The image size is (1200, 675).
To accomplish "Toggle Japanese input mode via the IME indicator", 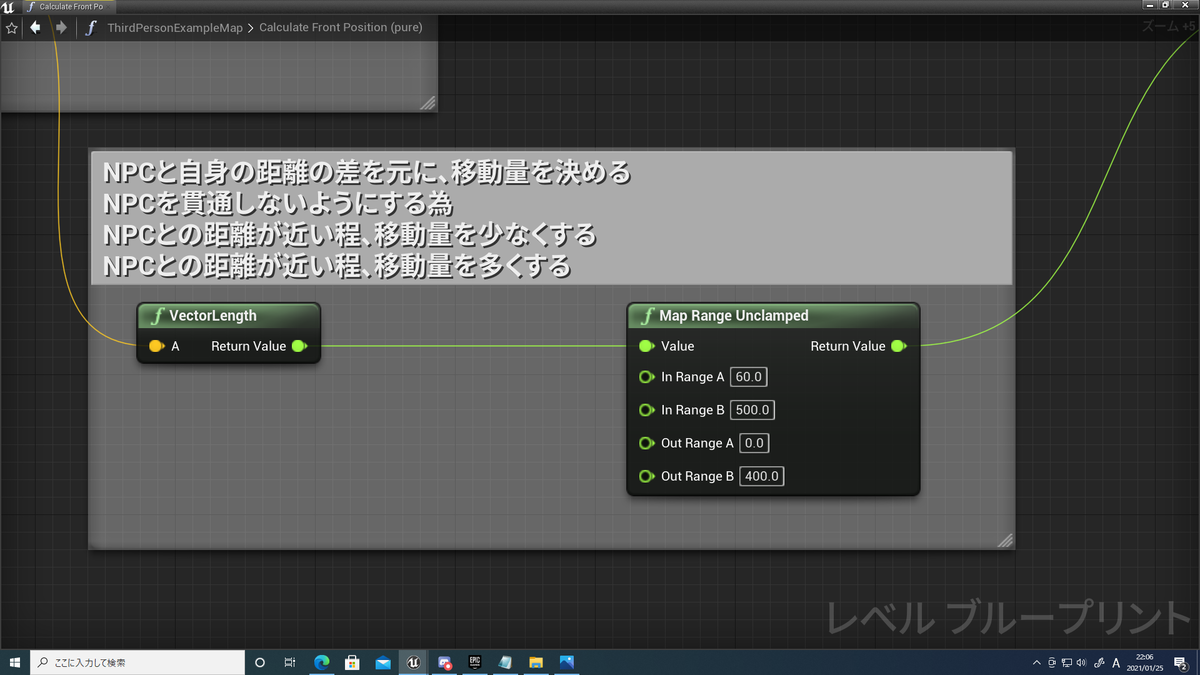I will 1117,662.
